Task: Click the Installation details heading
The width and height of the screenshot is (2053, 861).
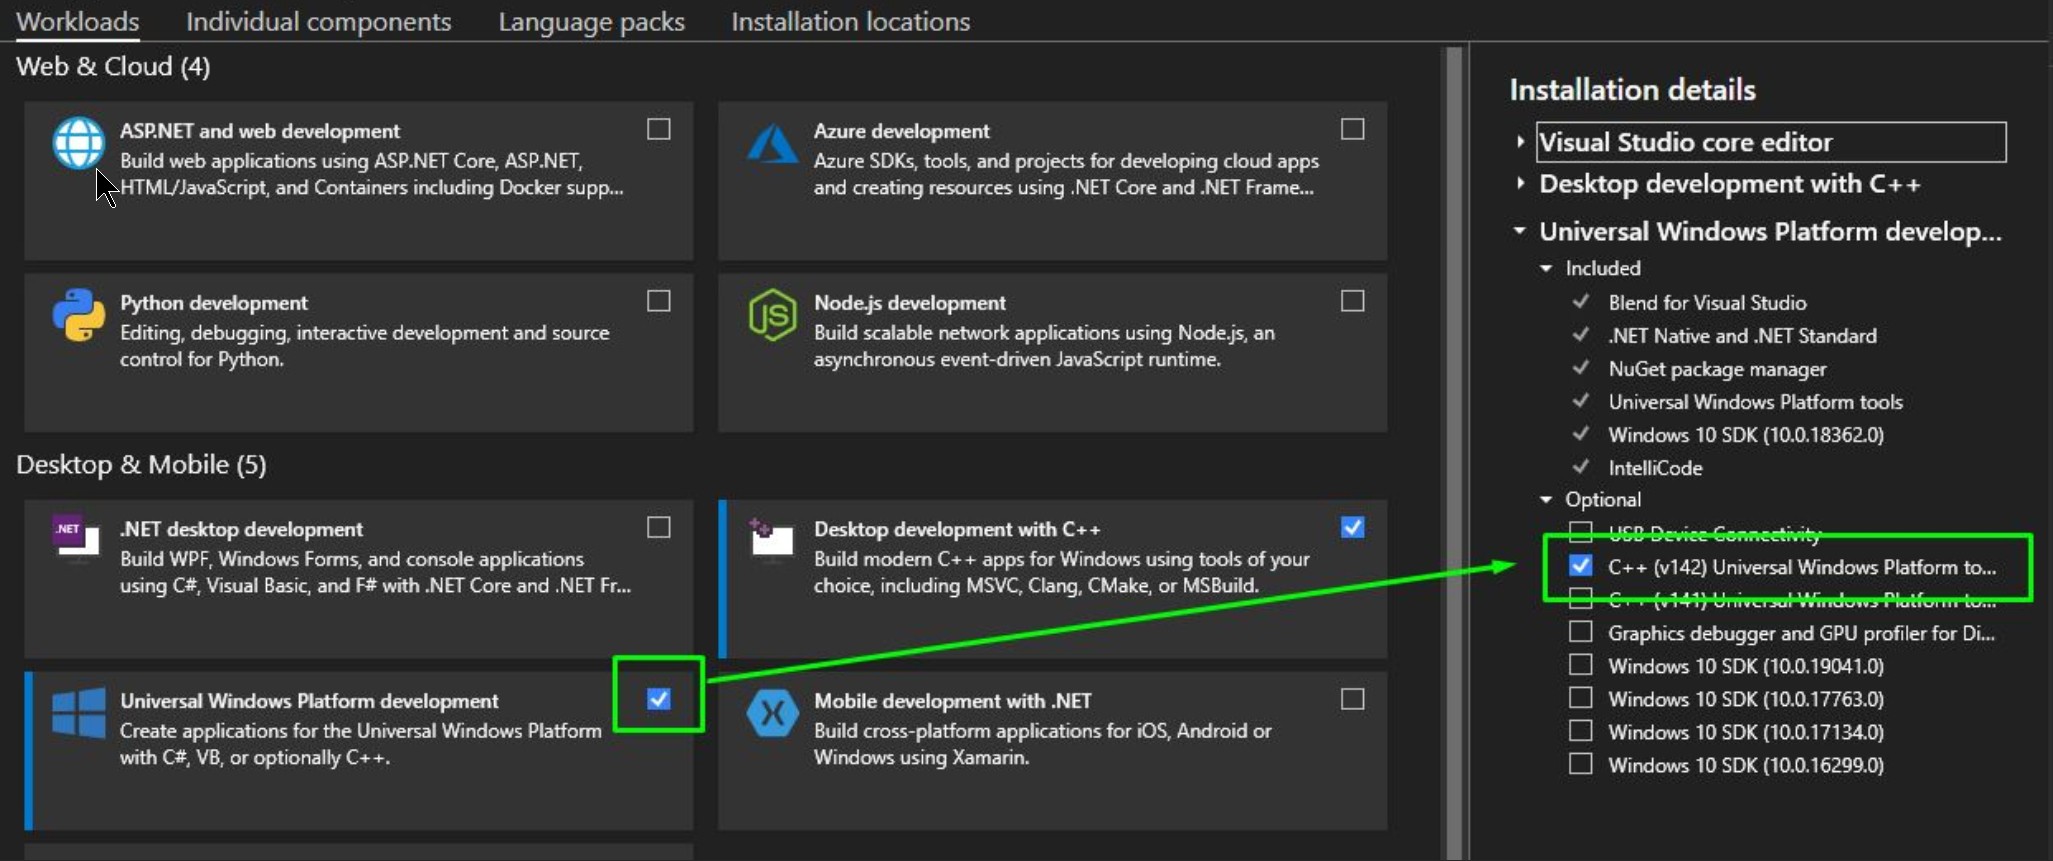Action: tap(1632, 90)
